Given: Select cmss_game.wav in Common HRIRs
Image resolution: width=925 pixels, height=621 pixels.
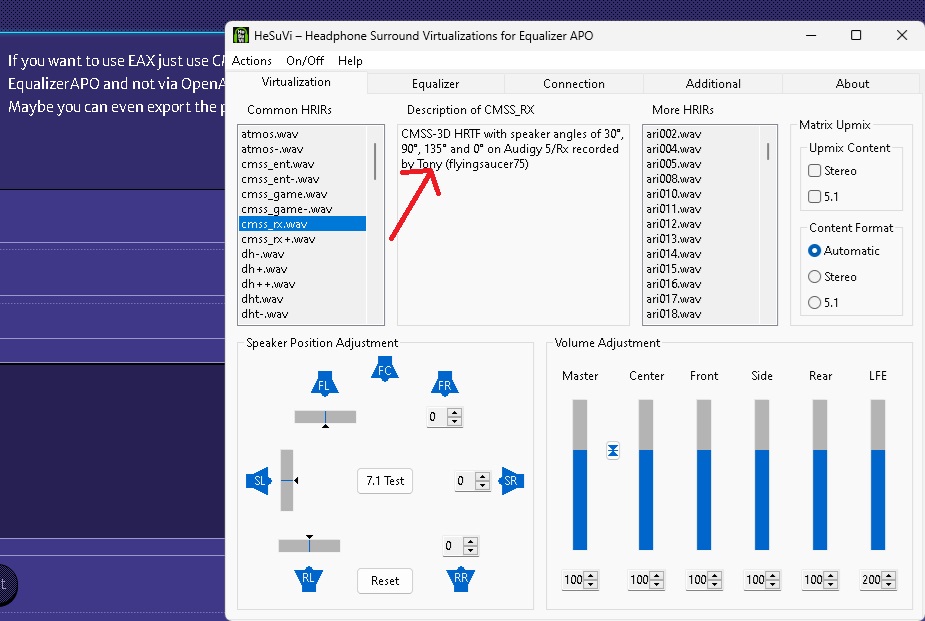Looking at the screenshot, I should (x=302, y=194).
